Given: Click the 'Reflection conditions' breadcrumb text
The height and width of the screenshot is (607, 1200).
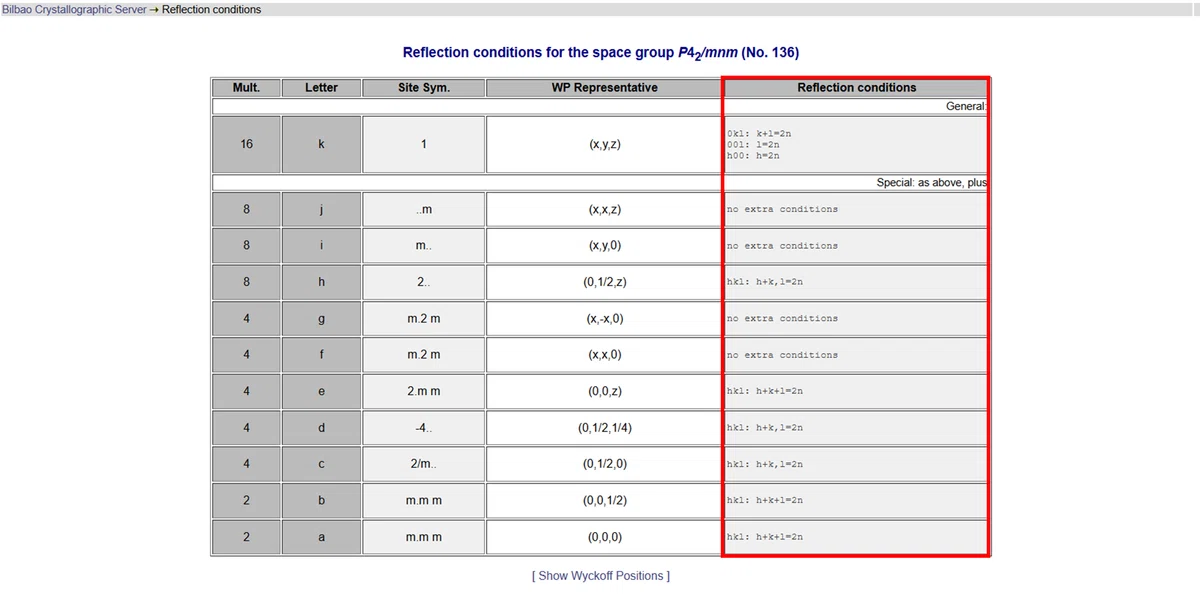Looking at the screenshot, I should point(211,9).
